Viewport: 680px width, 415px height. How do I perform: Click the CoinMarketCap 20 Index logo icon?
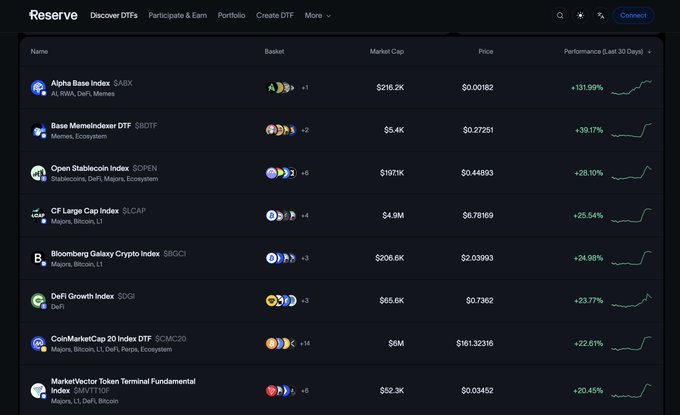(x=38, y=343)
